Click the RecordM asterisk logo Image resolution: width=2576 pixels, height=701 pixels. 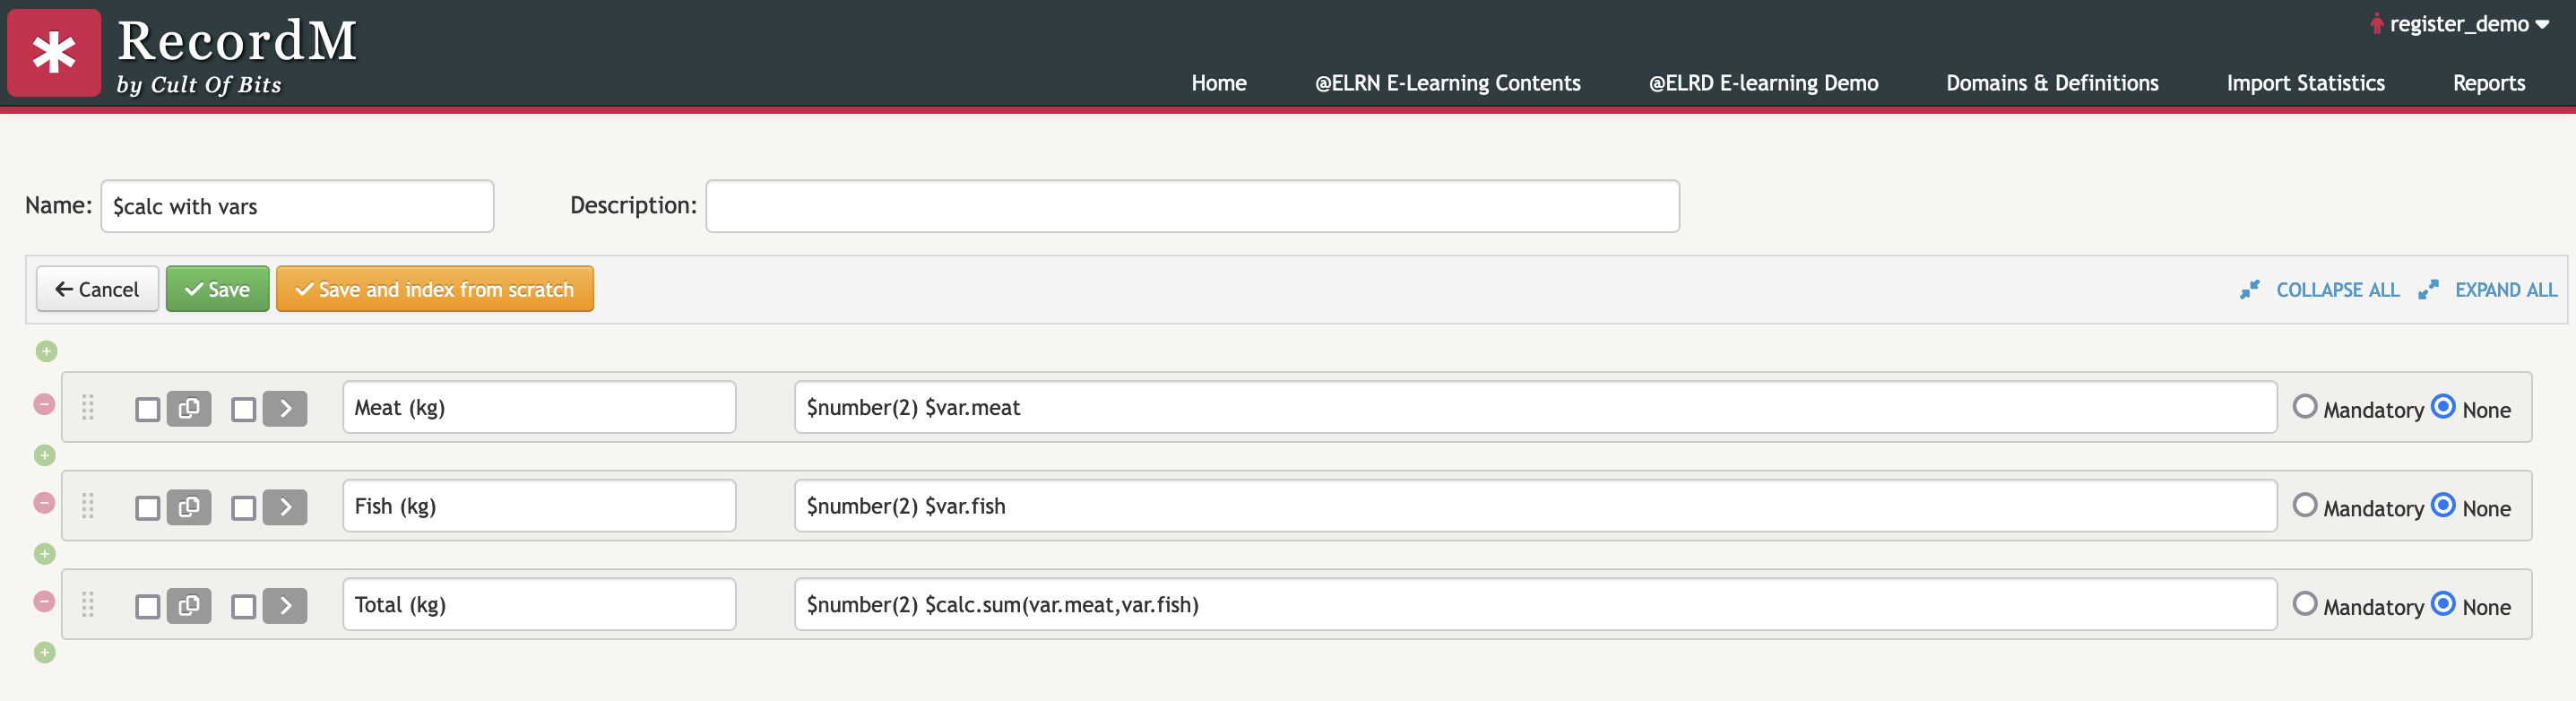(x=54, y=52)
